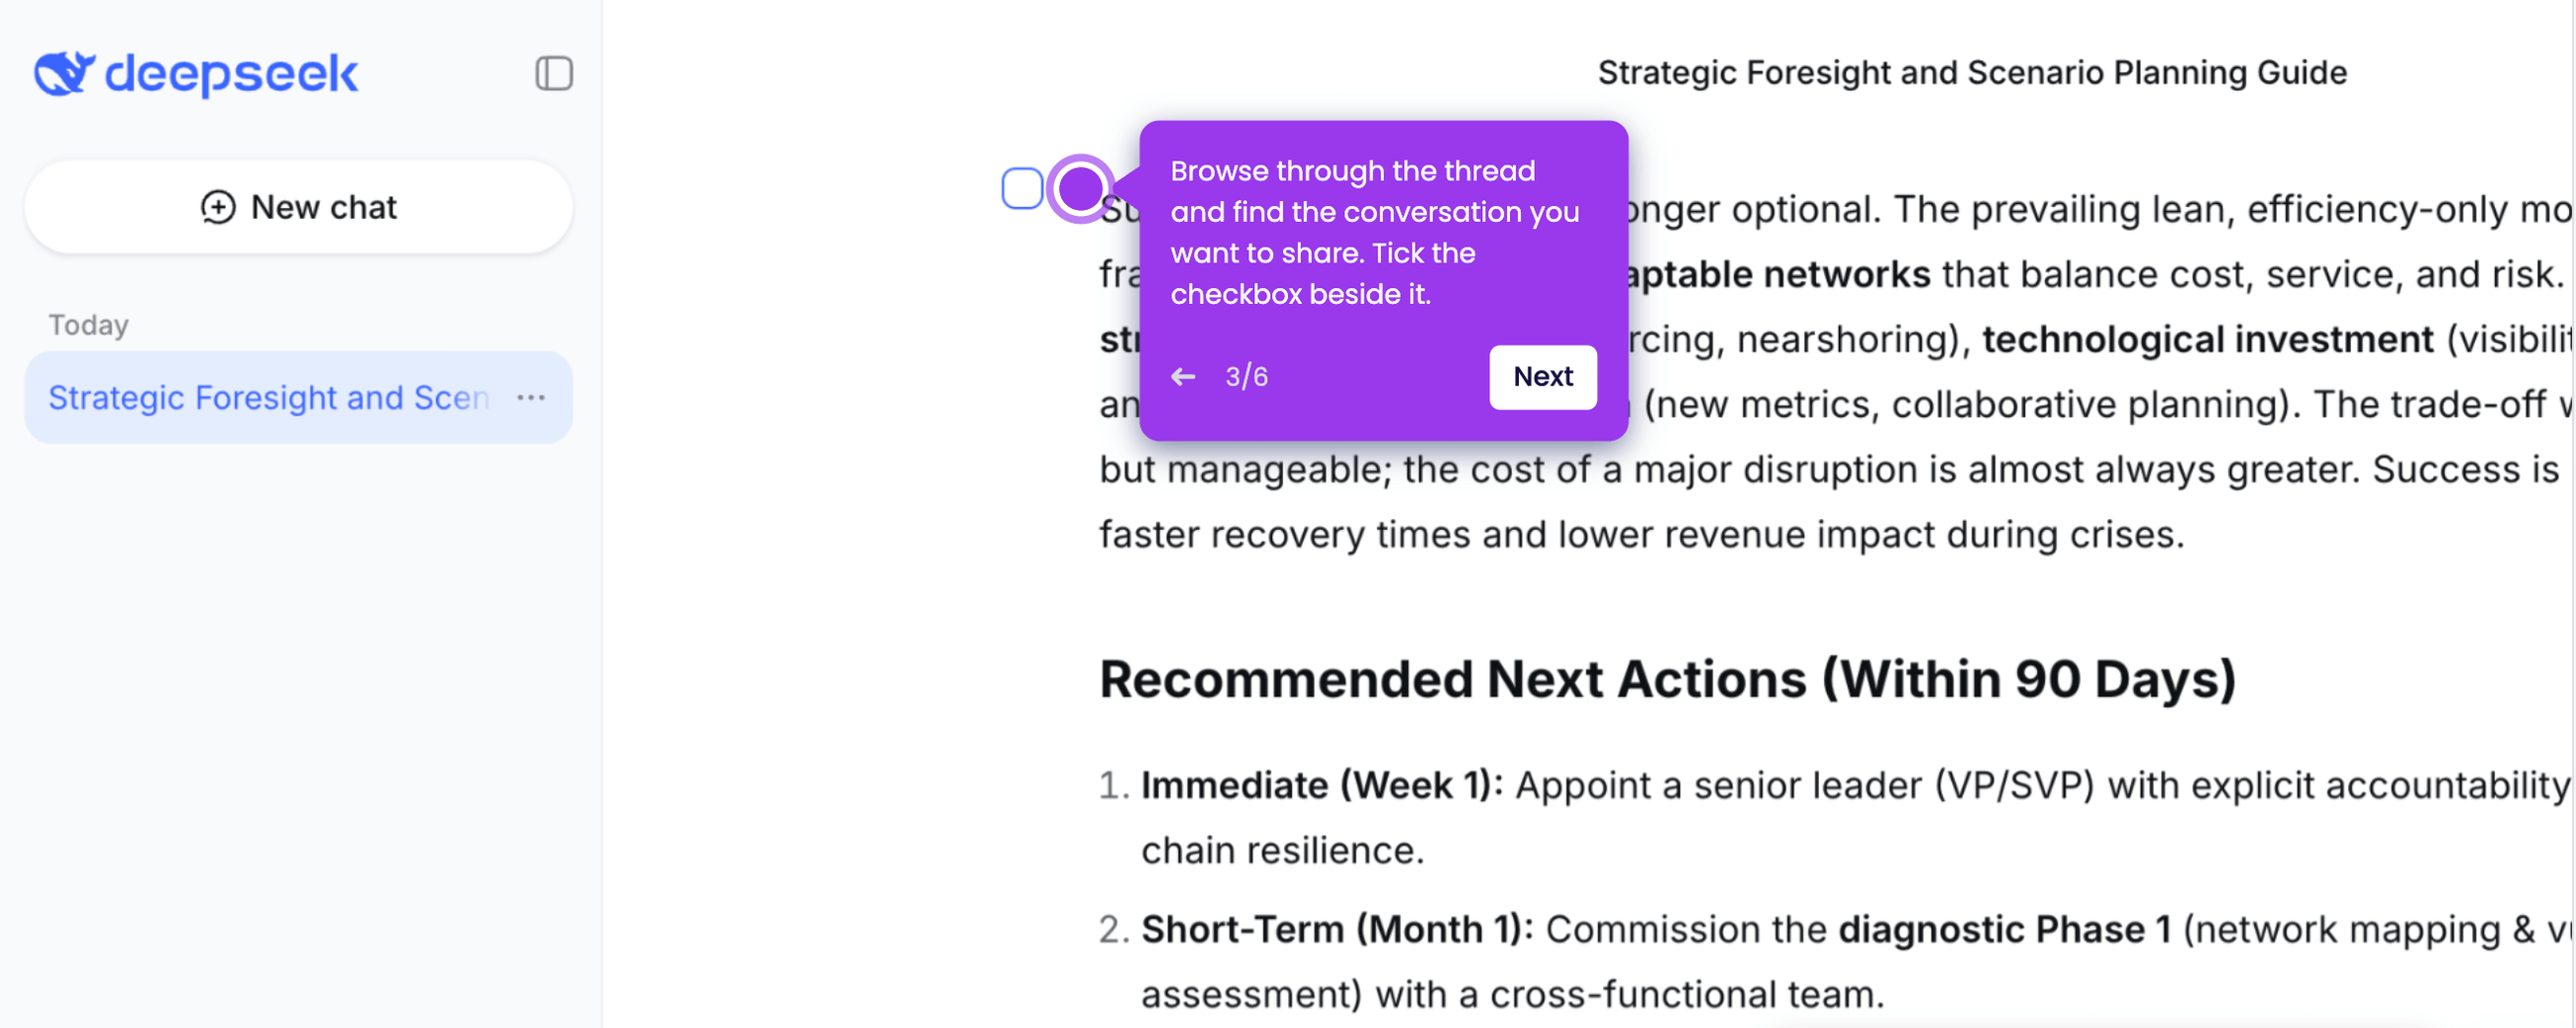2576x1028 pixels.
Task: Click the DeepSeek whale logo
Action: (65, 73)
